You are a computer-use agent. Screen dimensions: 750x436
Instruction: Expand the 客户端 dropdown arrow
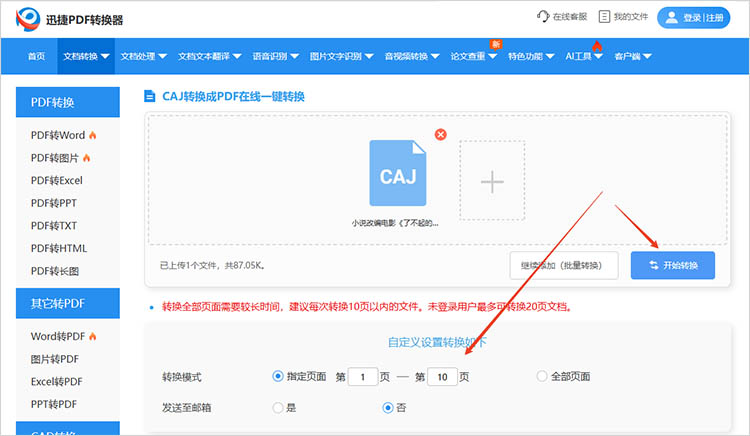click(648, 56)
